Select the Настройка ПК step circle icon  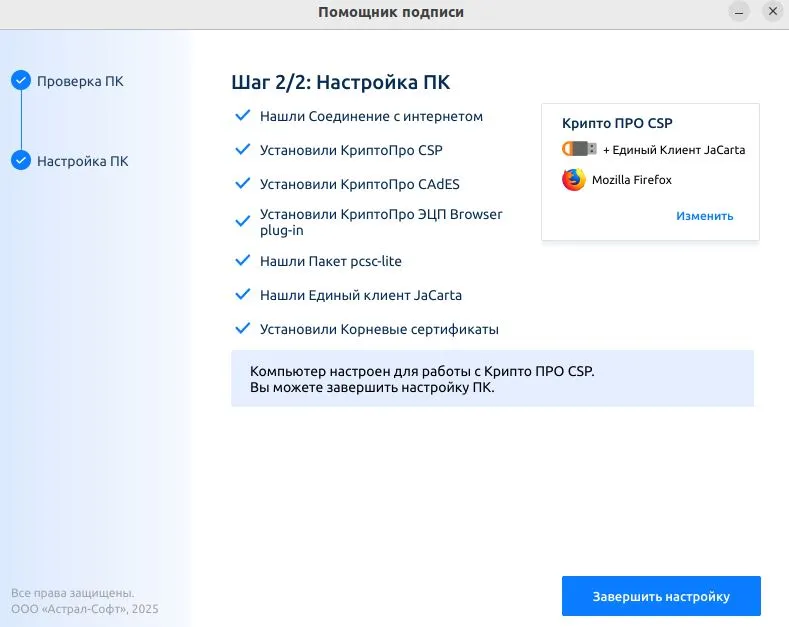pos(21,160)
